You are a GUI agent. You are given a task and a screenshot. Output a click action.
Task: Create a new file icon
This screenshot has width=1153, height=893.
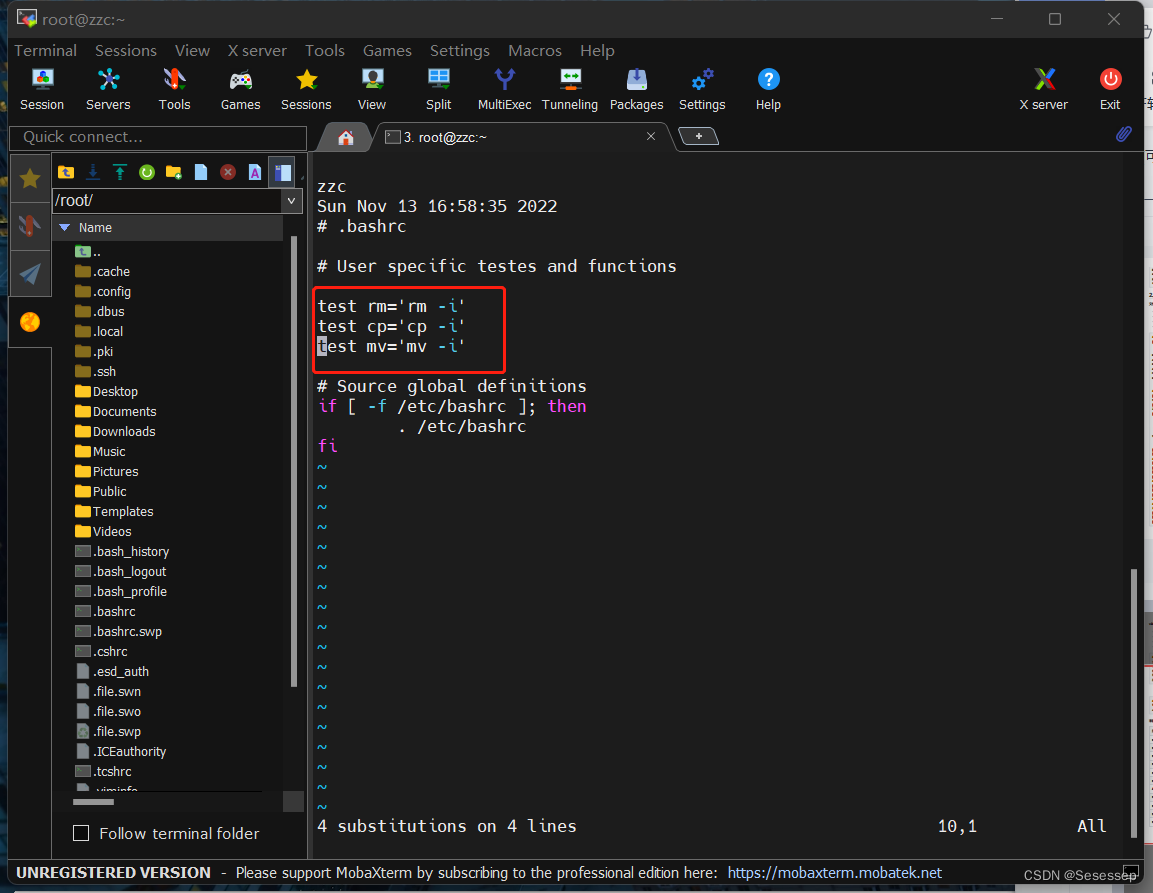(201, 172)
